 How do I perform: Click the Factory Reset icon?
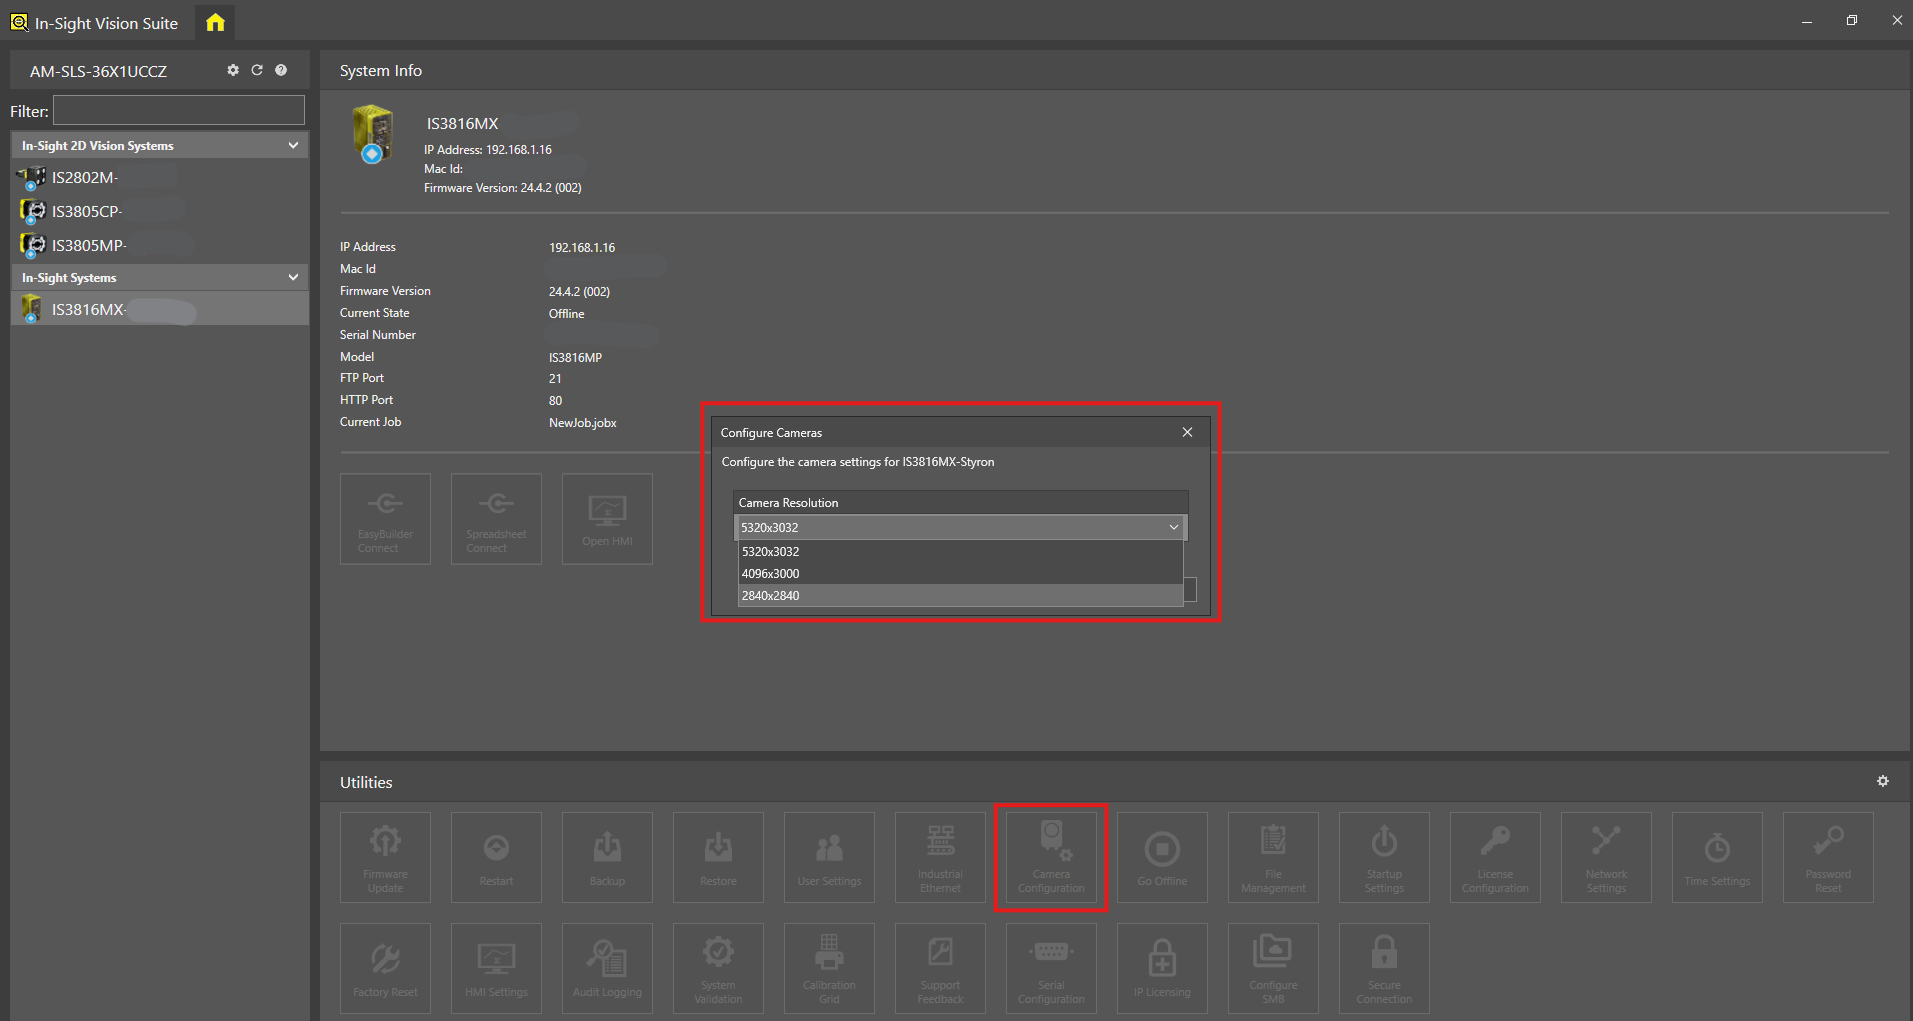click(x=385, y=968)
